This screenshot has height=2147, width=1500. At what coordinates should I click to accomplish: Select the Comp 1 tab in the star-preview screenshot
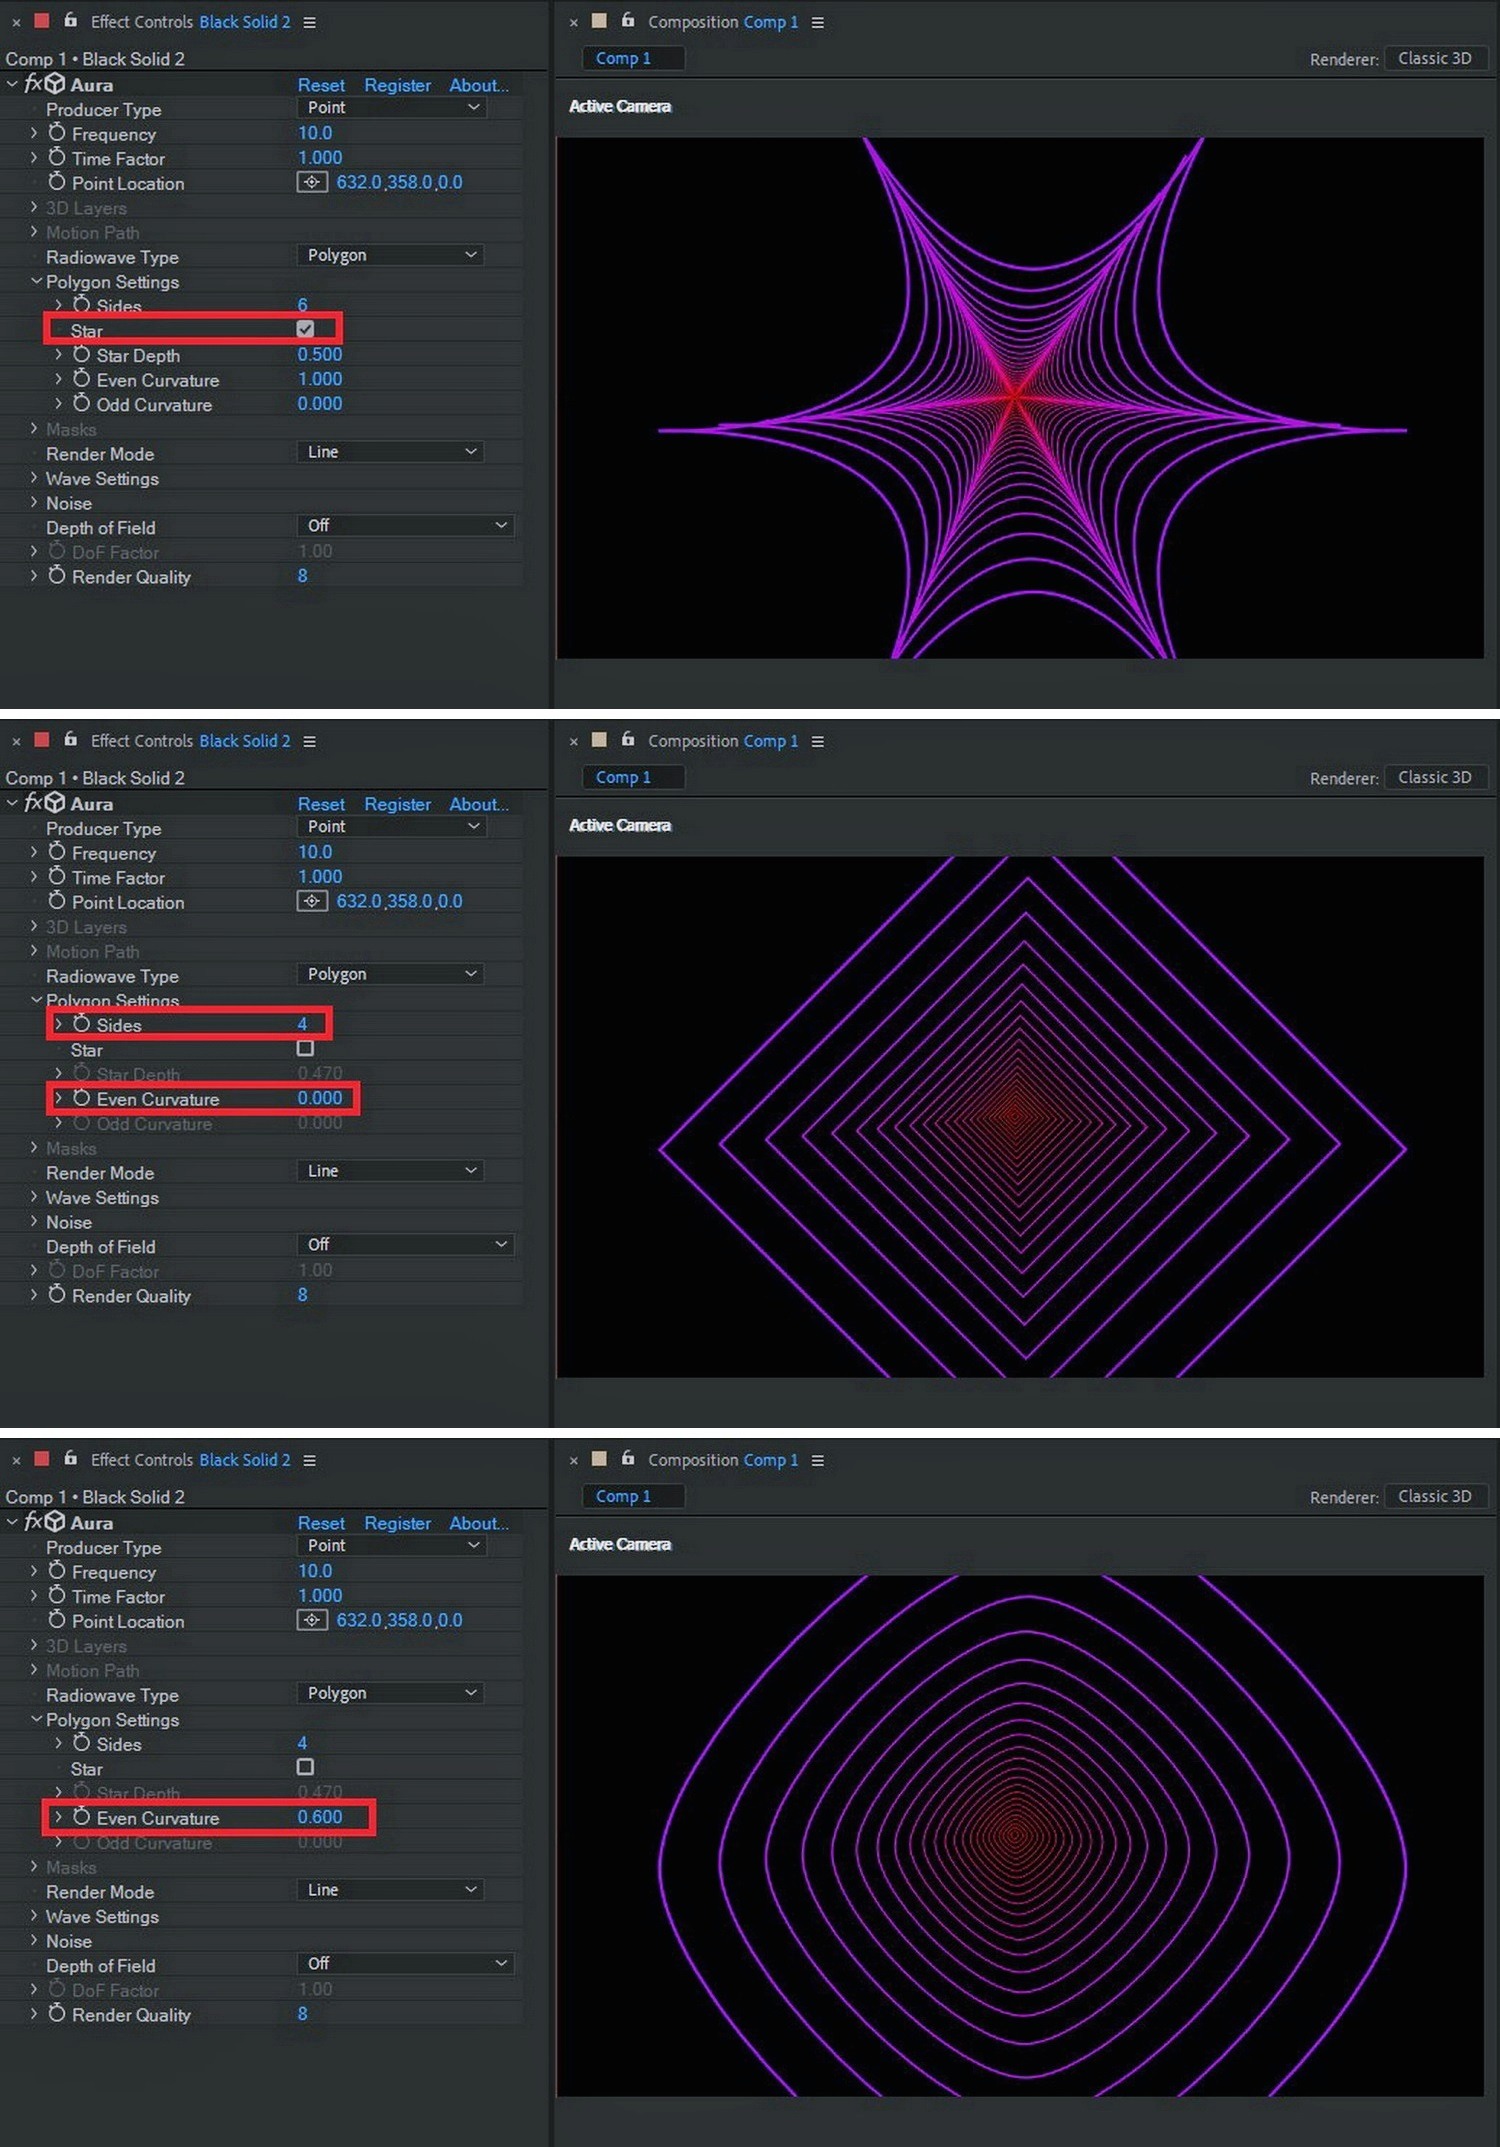(633, 59)
